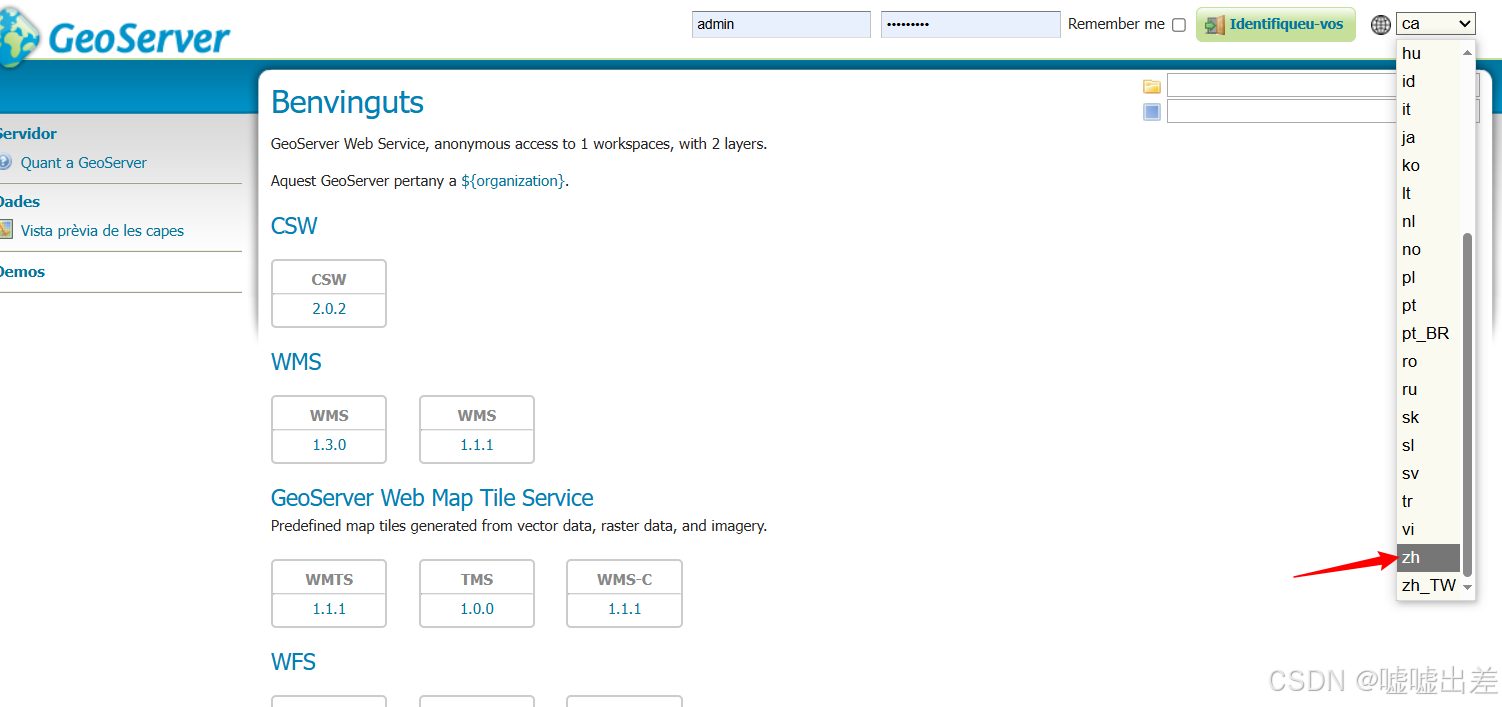The width and height of the screenshot is (1502, 707).
Task: Click the admin username field
Action: pos(781,24)
